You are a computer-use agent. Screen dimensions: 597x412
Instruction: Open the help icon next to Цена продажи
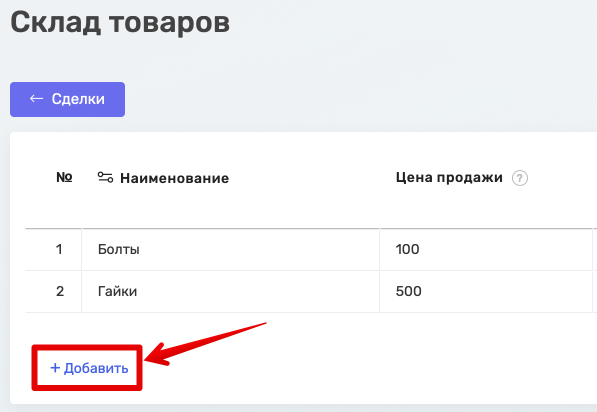pos(520,178)
